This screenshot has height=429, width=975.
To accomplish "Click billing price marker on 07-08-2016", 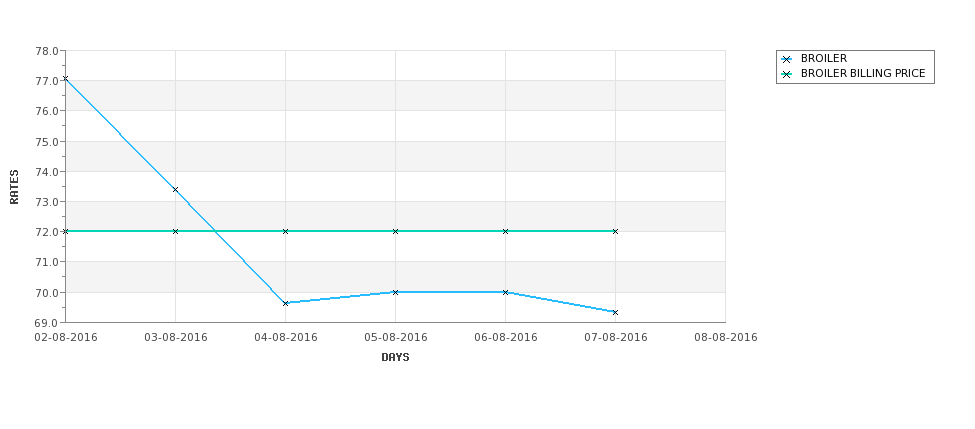I will click(616, 231).
